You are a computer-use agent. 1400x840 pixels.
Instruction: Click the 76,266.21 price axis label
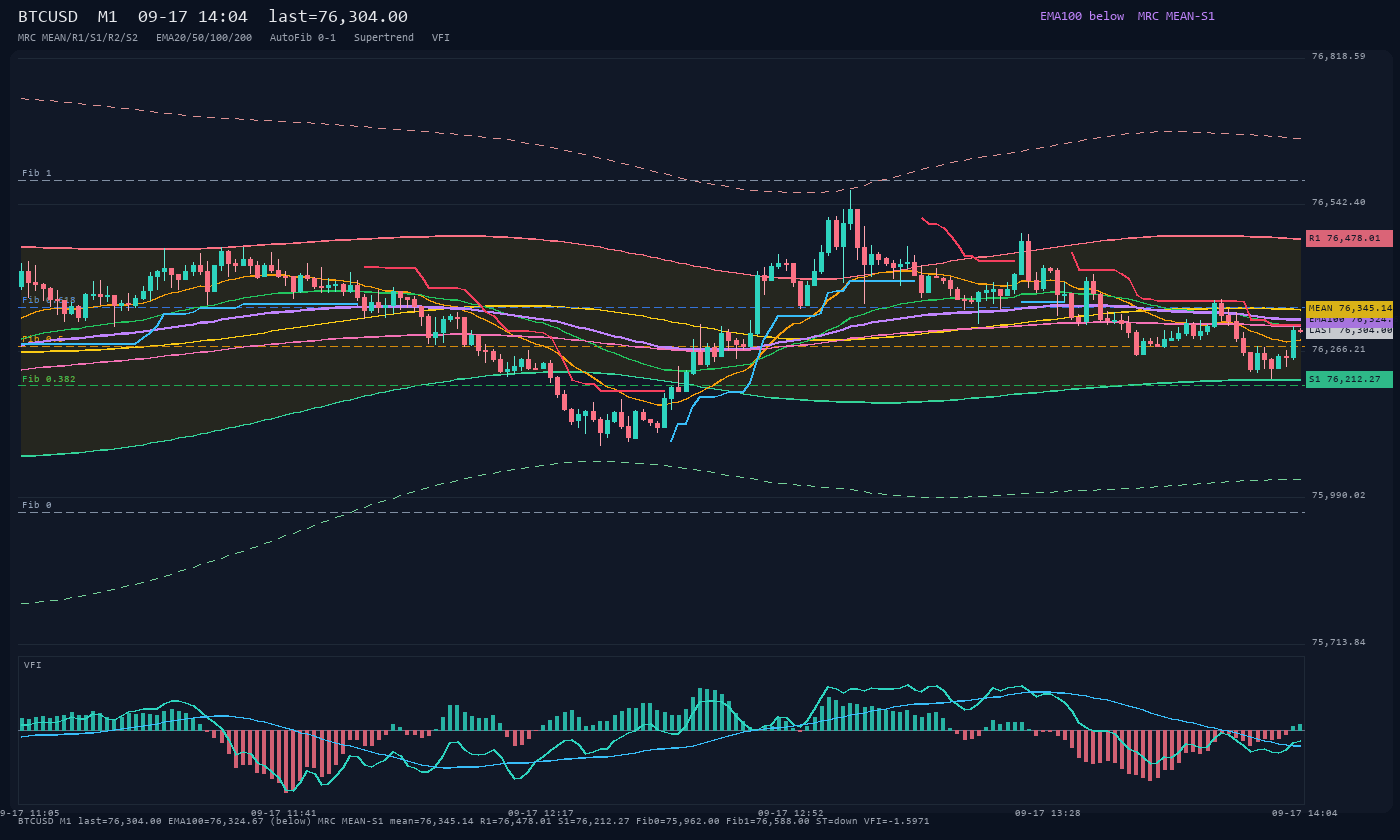tap(1338, 350)
